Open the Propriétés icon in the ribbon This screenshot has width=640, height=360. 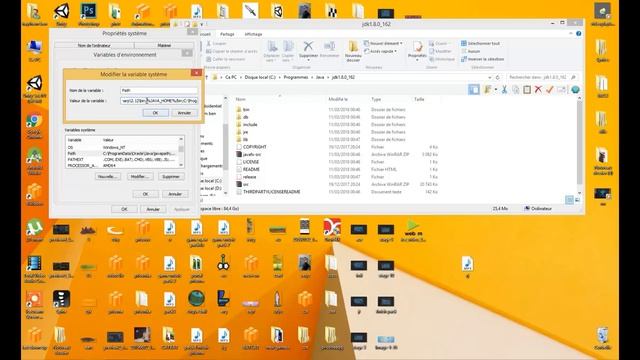coord(417,46)
